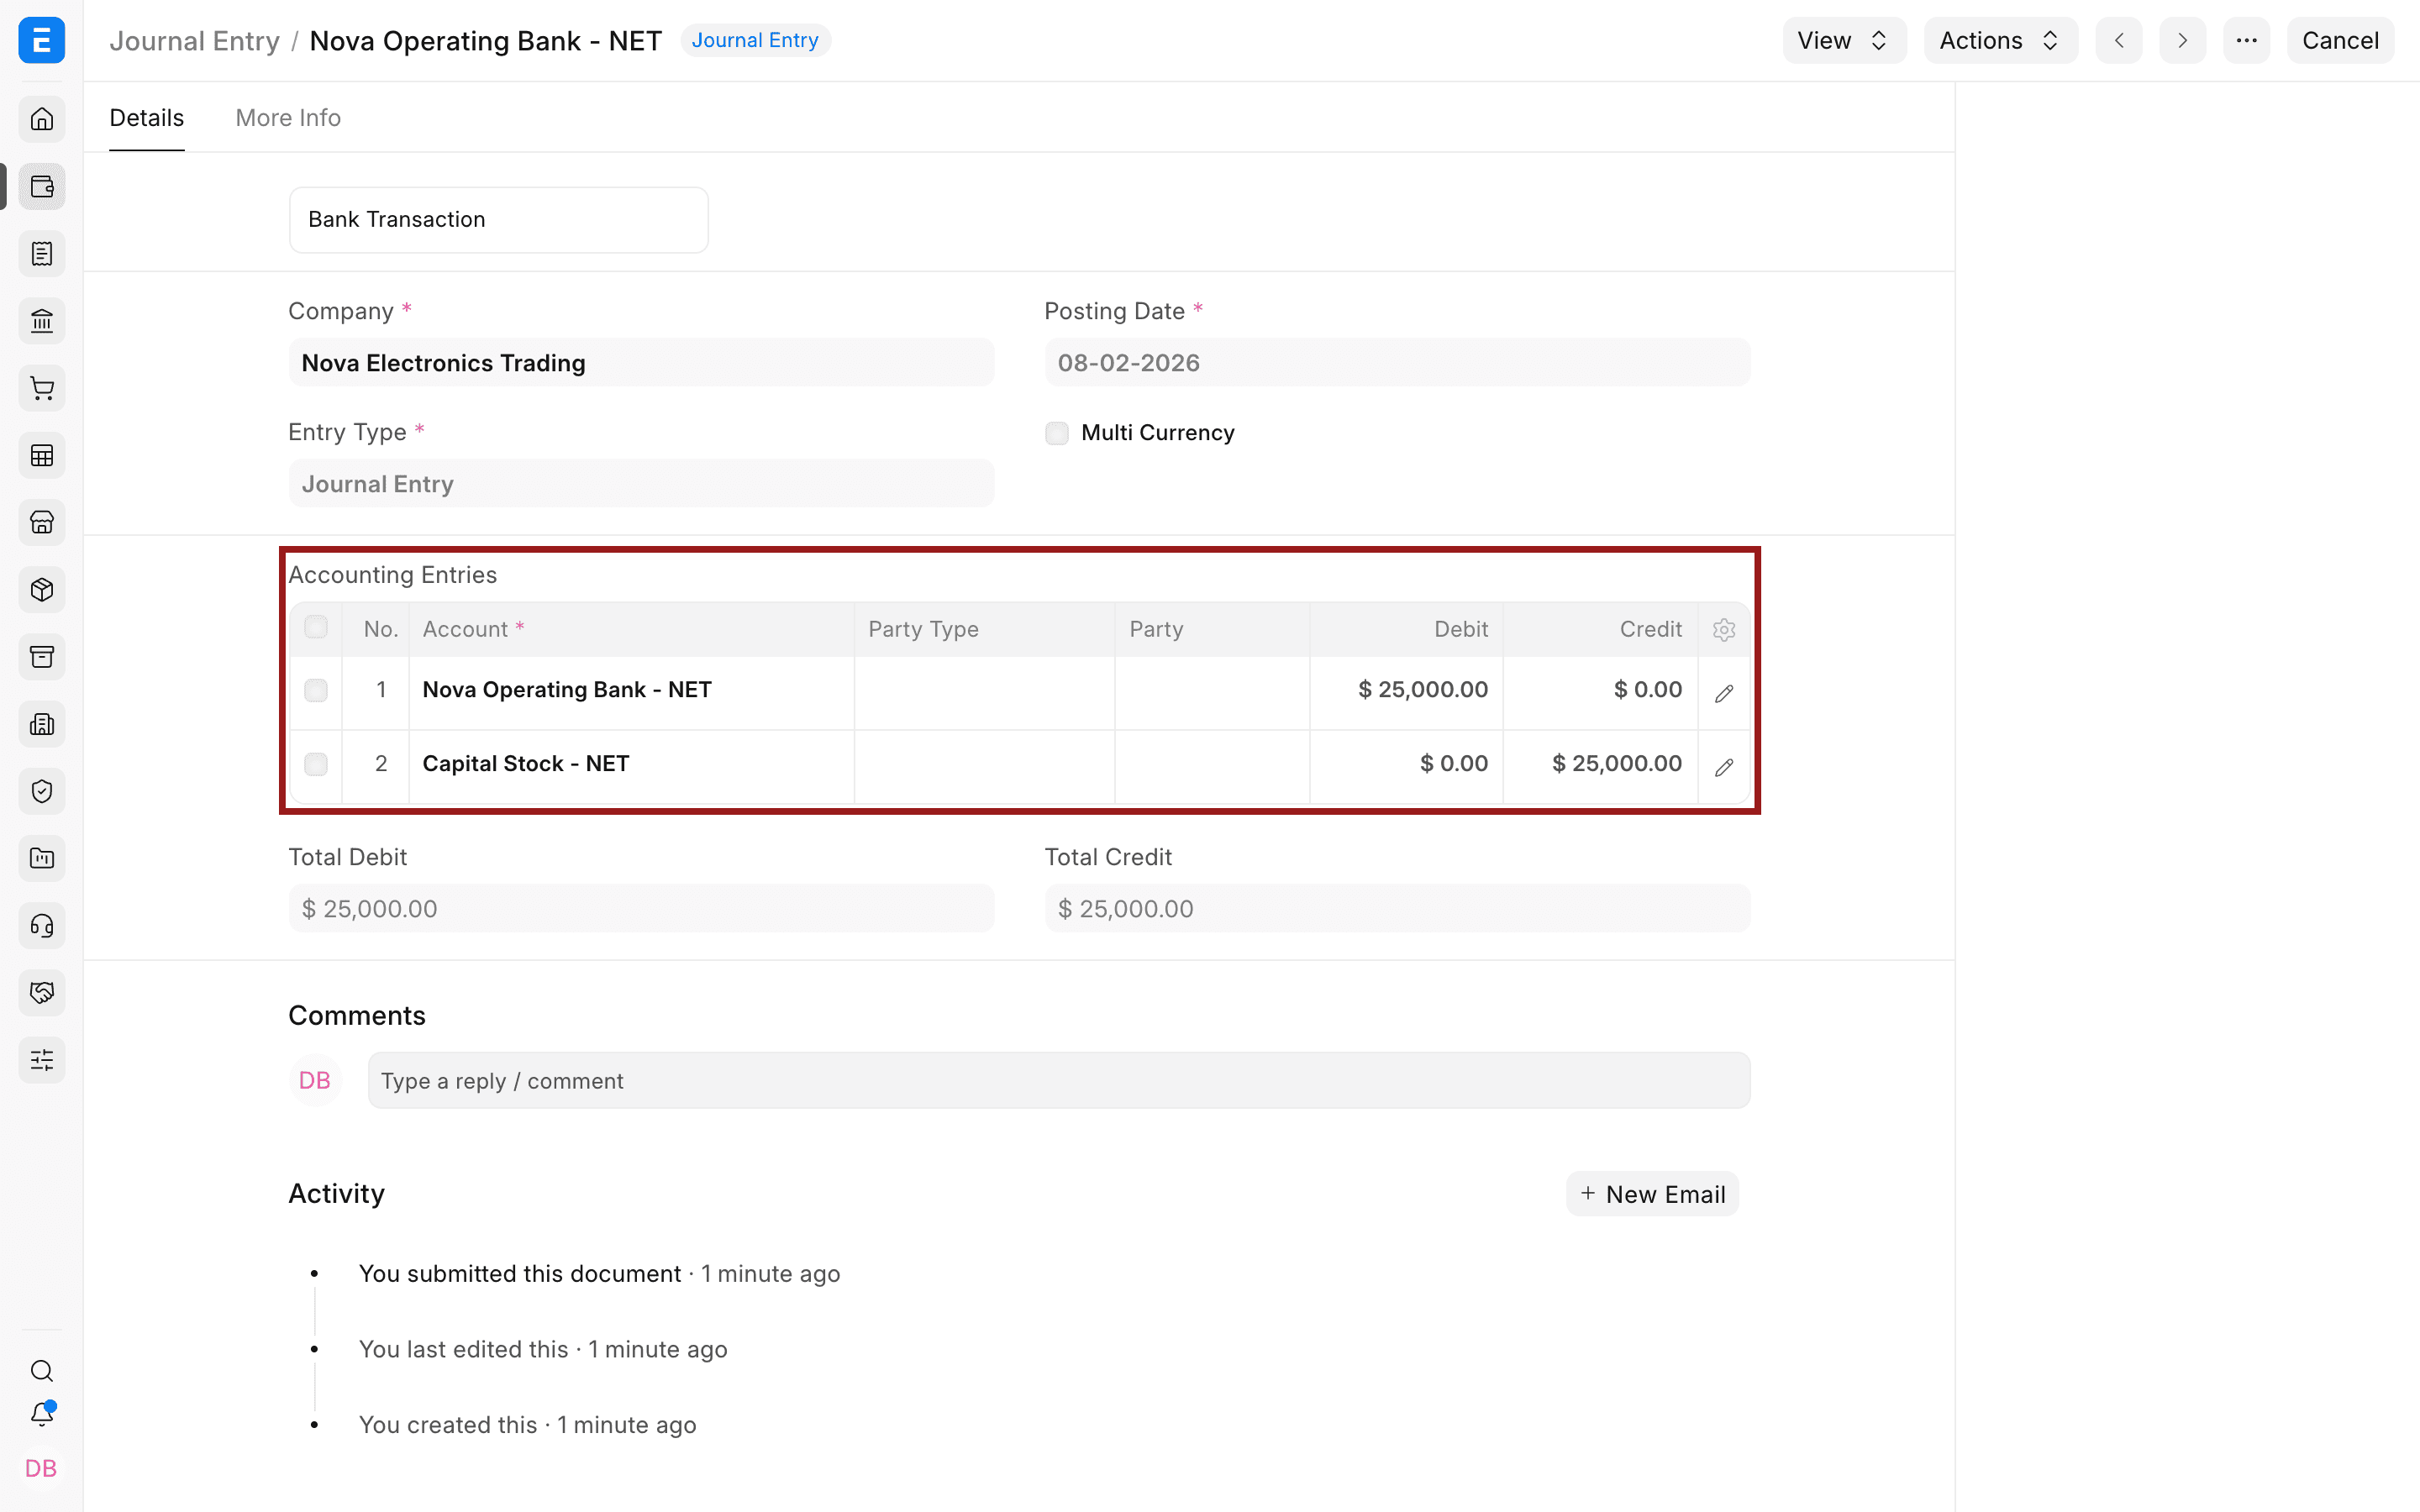Click the Journal Entry type badge

[755, 40]
